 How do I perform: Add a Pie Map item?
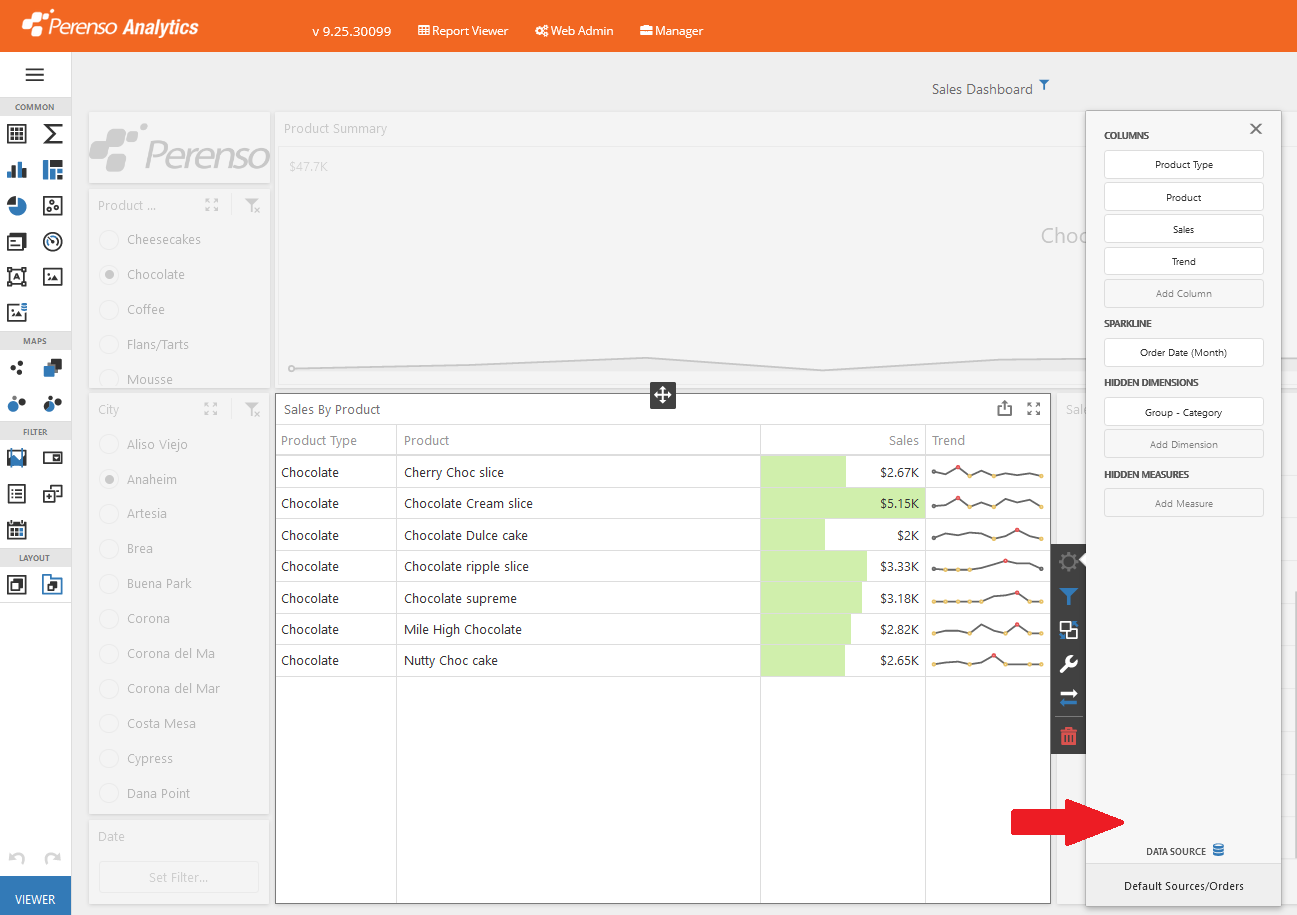53,403
